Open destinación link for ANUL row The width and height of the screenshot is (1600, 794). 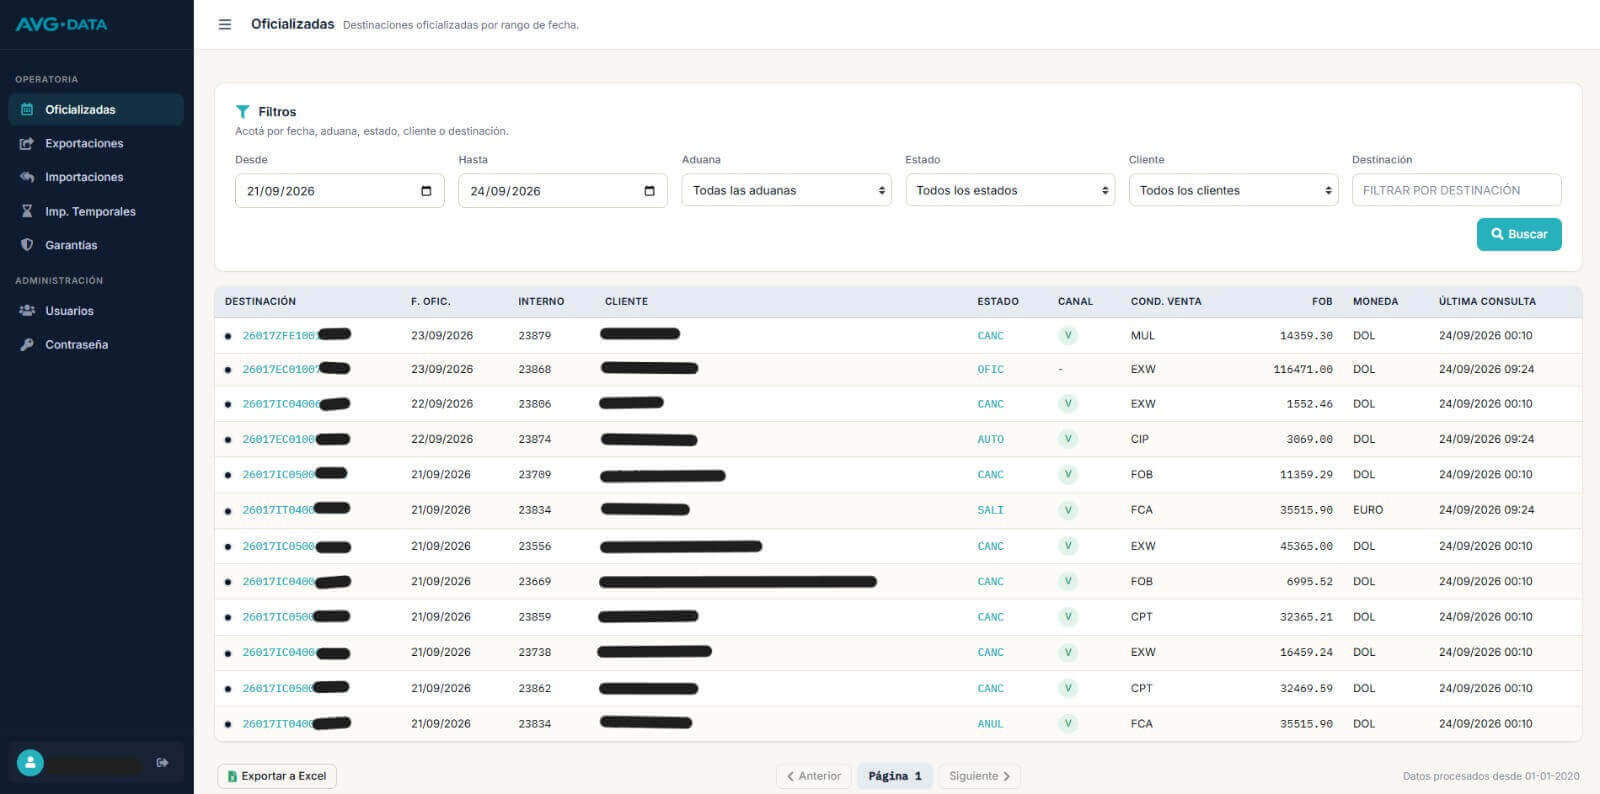295,724
